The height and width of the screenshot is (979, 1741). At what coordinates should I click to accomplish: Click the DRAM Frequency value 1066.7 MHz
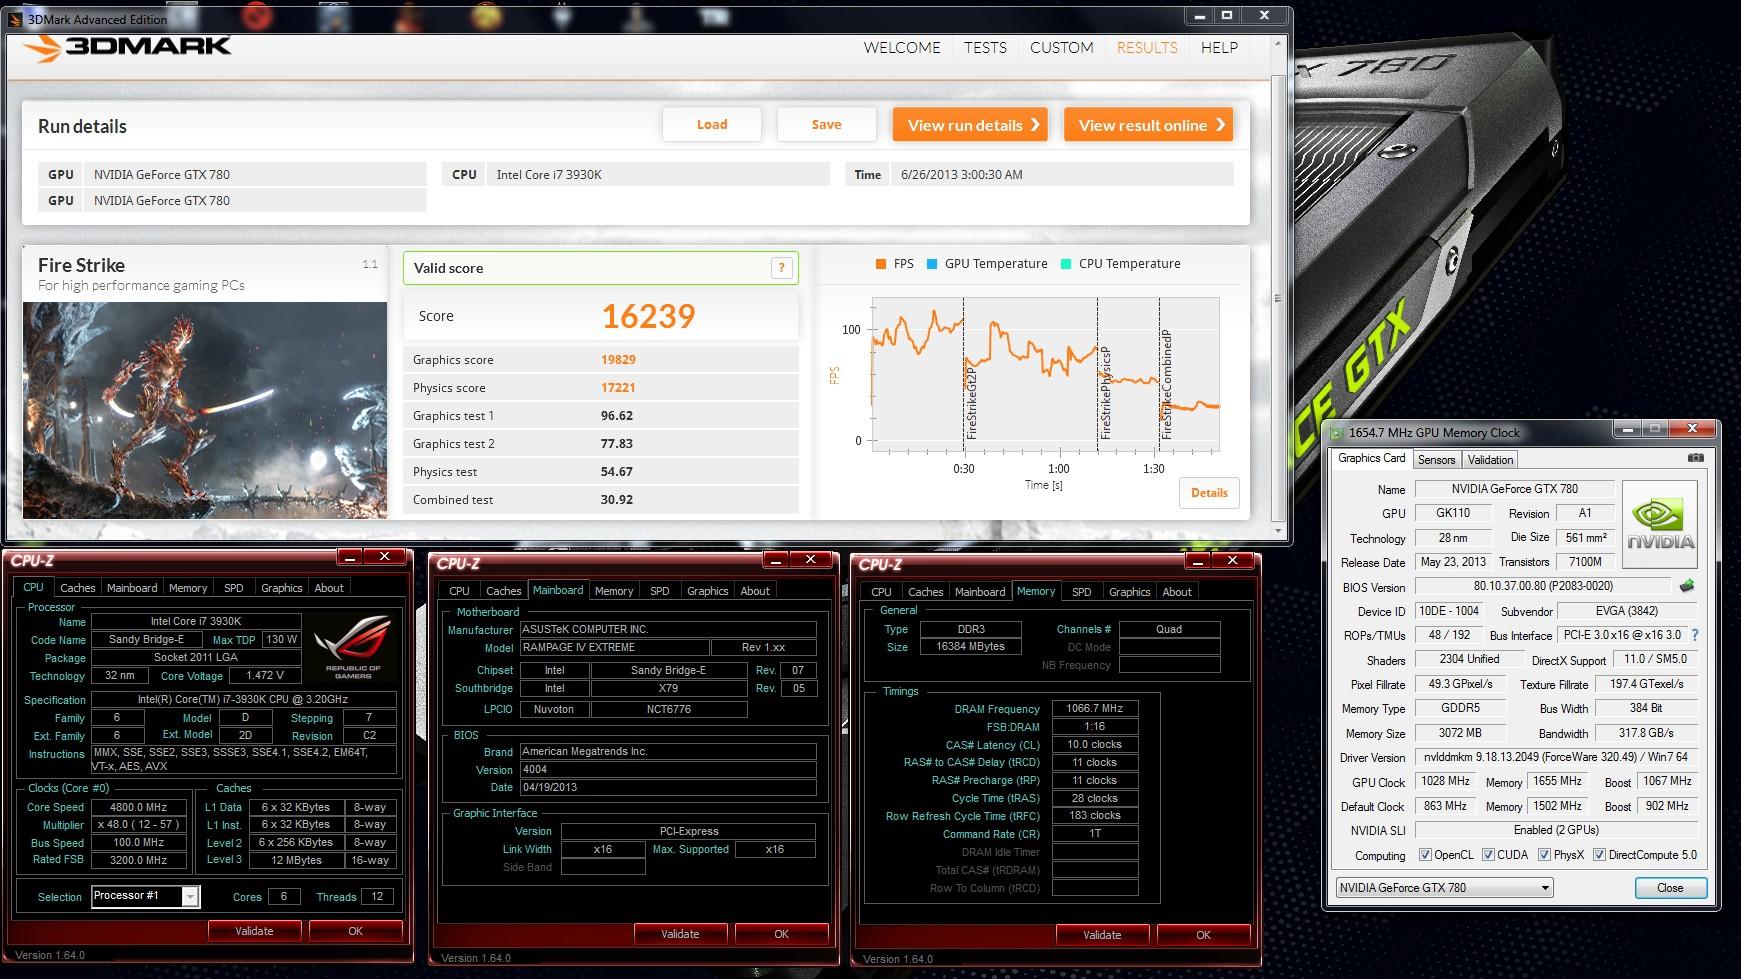click(1095, 708)
